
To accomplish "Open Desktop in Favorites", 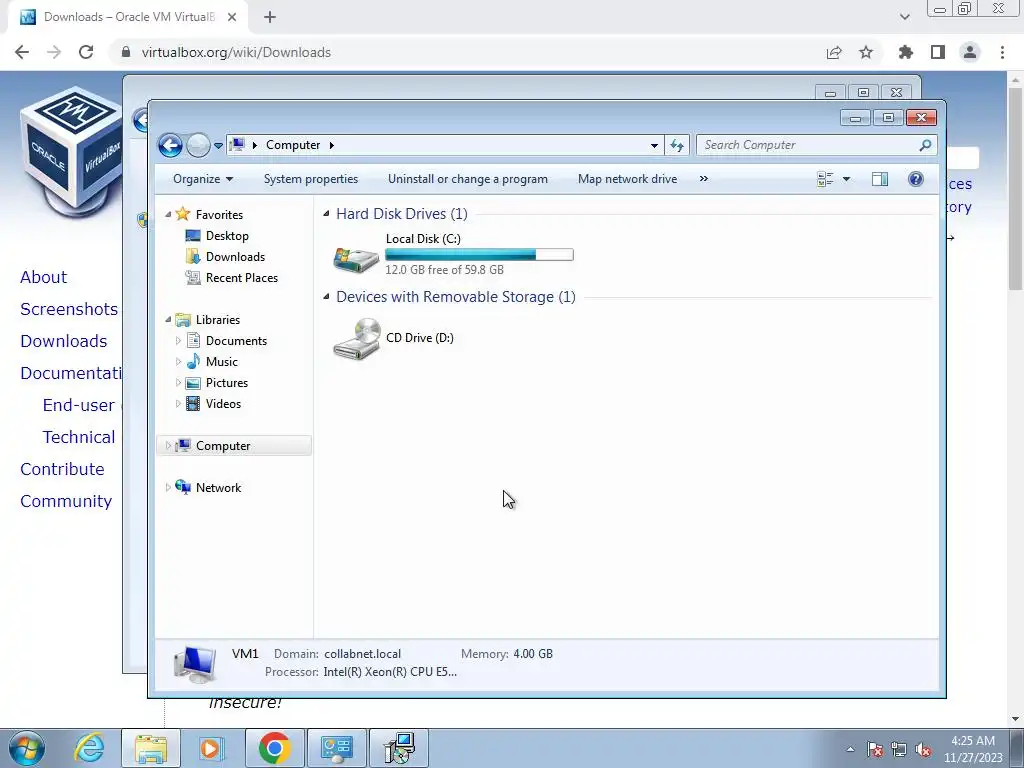I will (227, 236).
